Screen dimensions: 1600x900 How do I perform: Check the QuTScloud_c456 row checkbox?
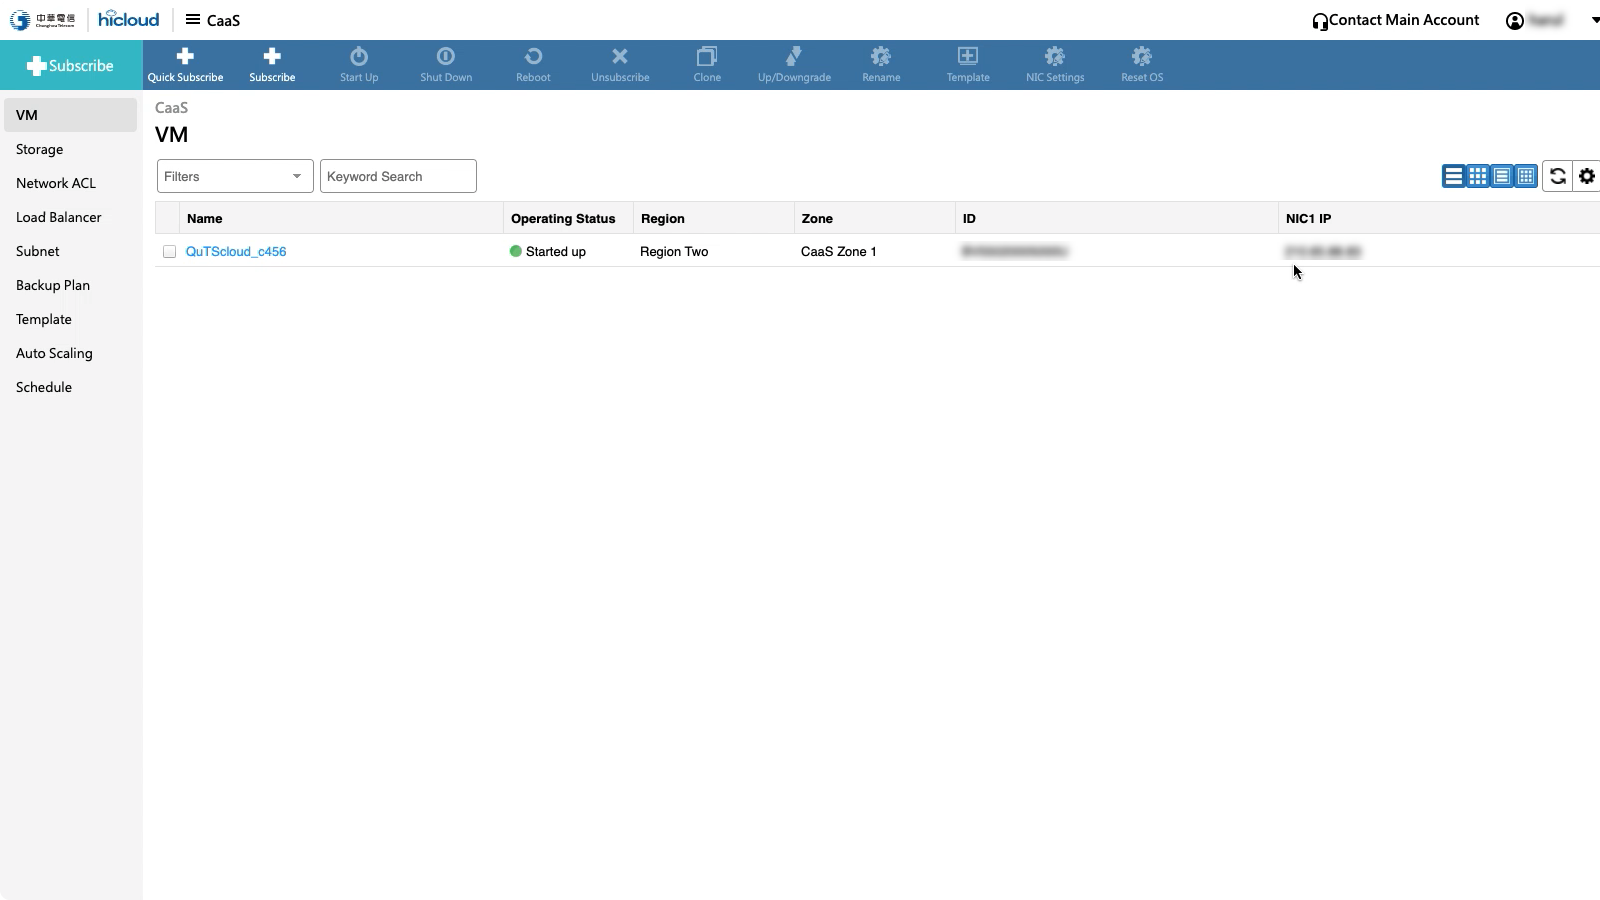coord(169,252)
